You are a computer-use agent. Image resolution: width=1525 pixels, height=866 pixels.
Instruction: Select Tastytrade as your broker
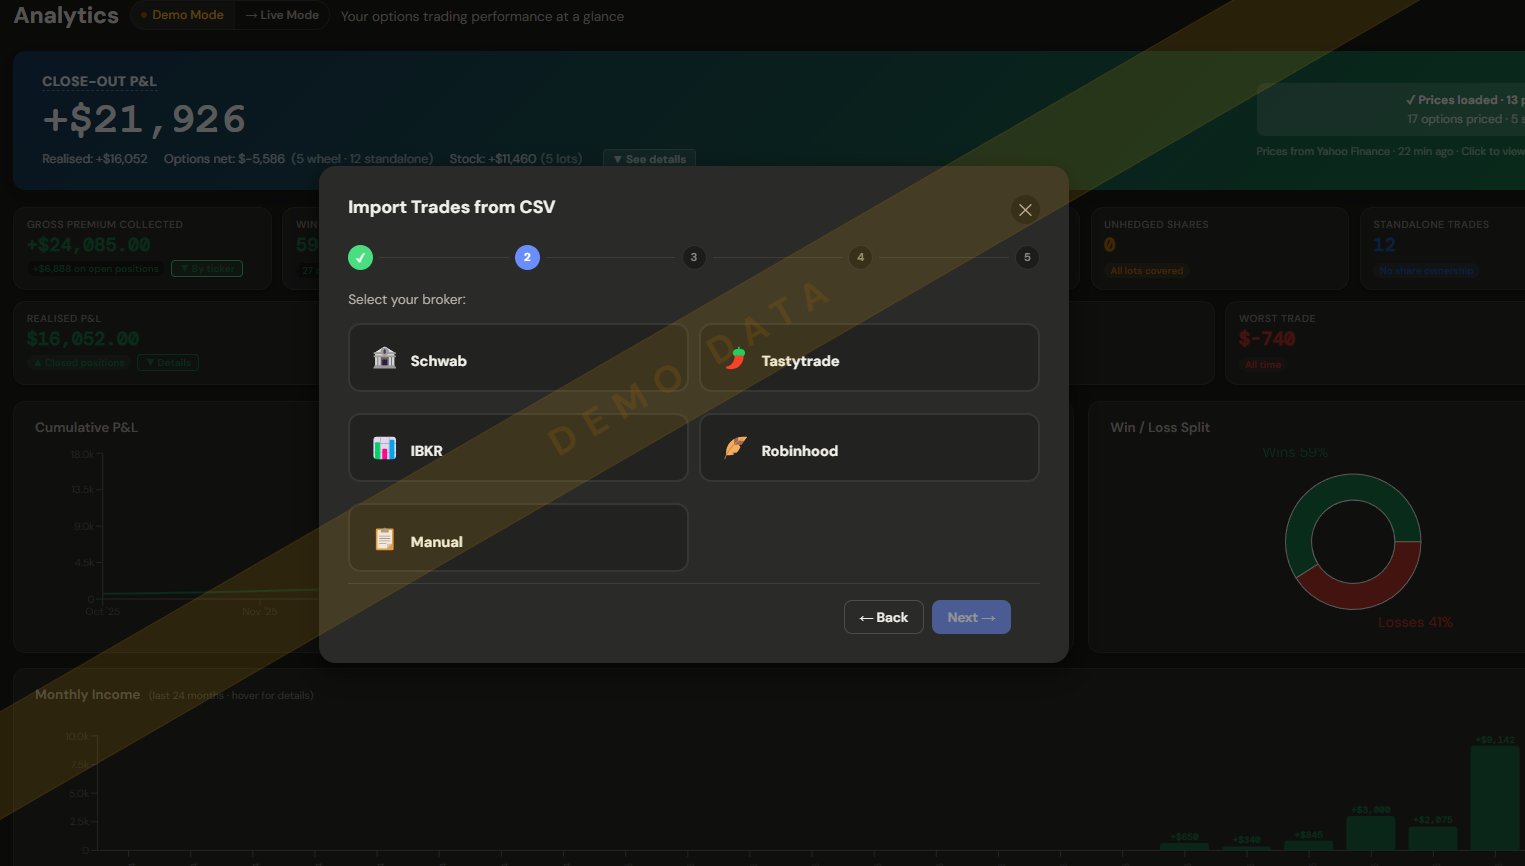(x=869, y=357)
